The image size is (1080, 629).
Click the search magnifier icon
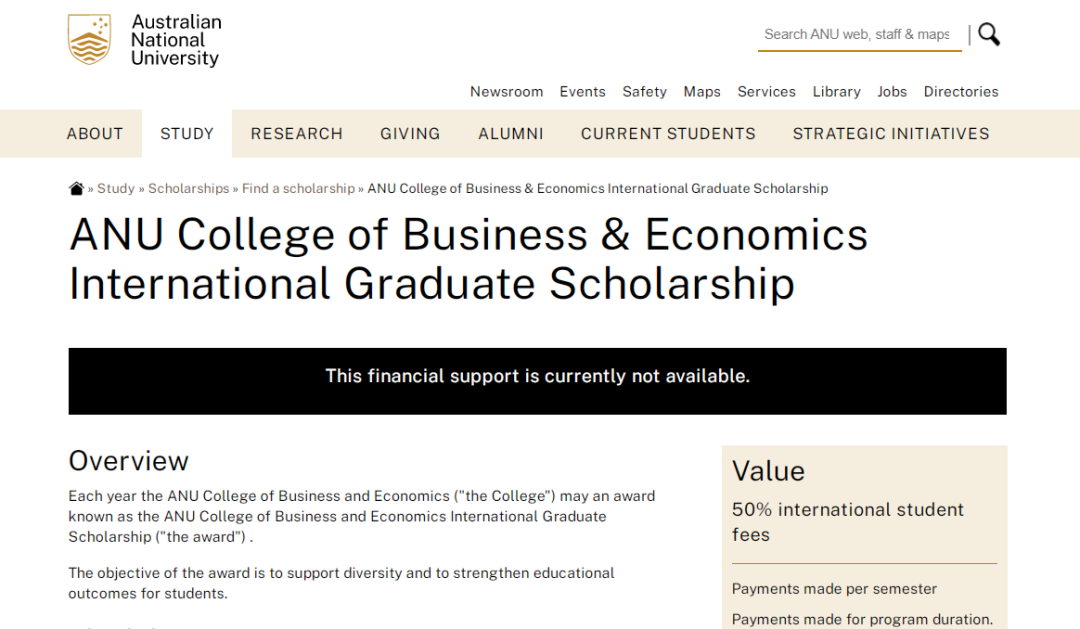coord(989,35)
